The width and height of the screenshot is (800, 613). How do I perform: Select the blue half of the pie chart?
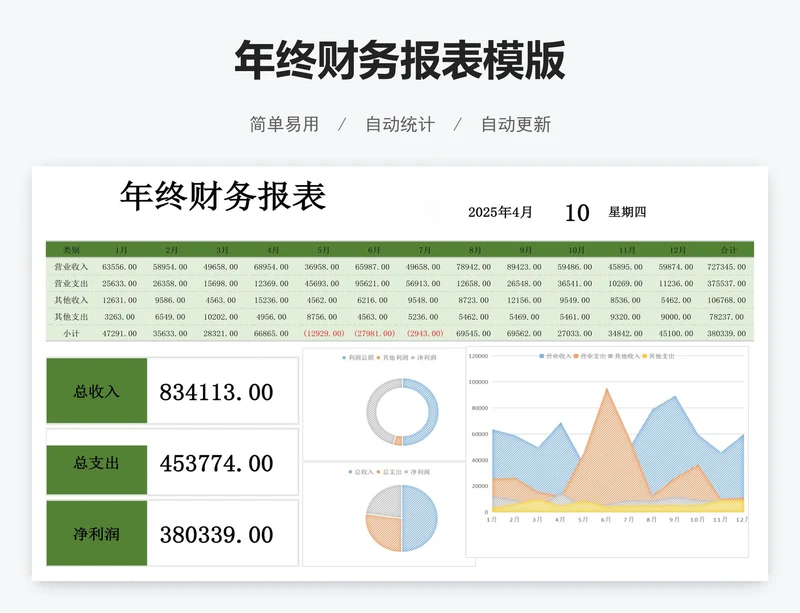click(420, 518)
